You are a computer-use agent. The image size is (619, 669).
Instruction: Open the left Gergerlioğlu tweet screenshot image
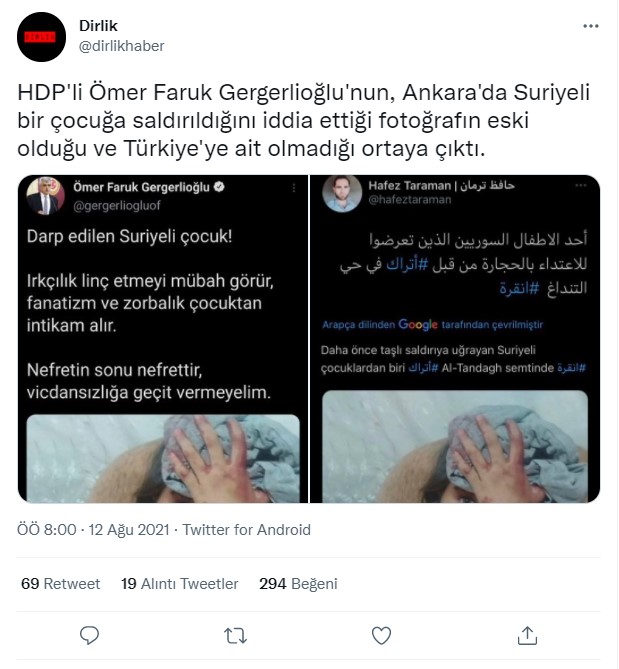tap(163, 339)
